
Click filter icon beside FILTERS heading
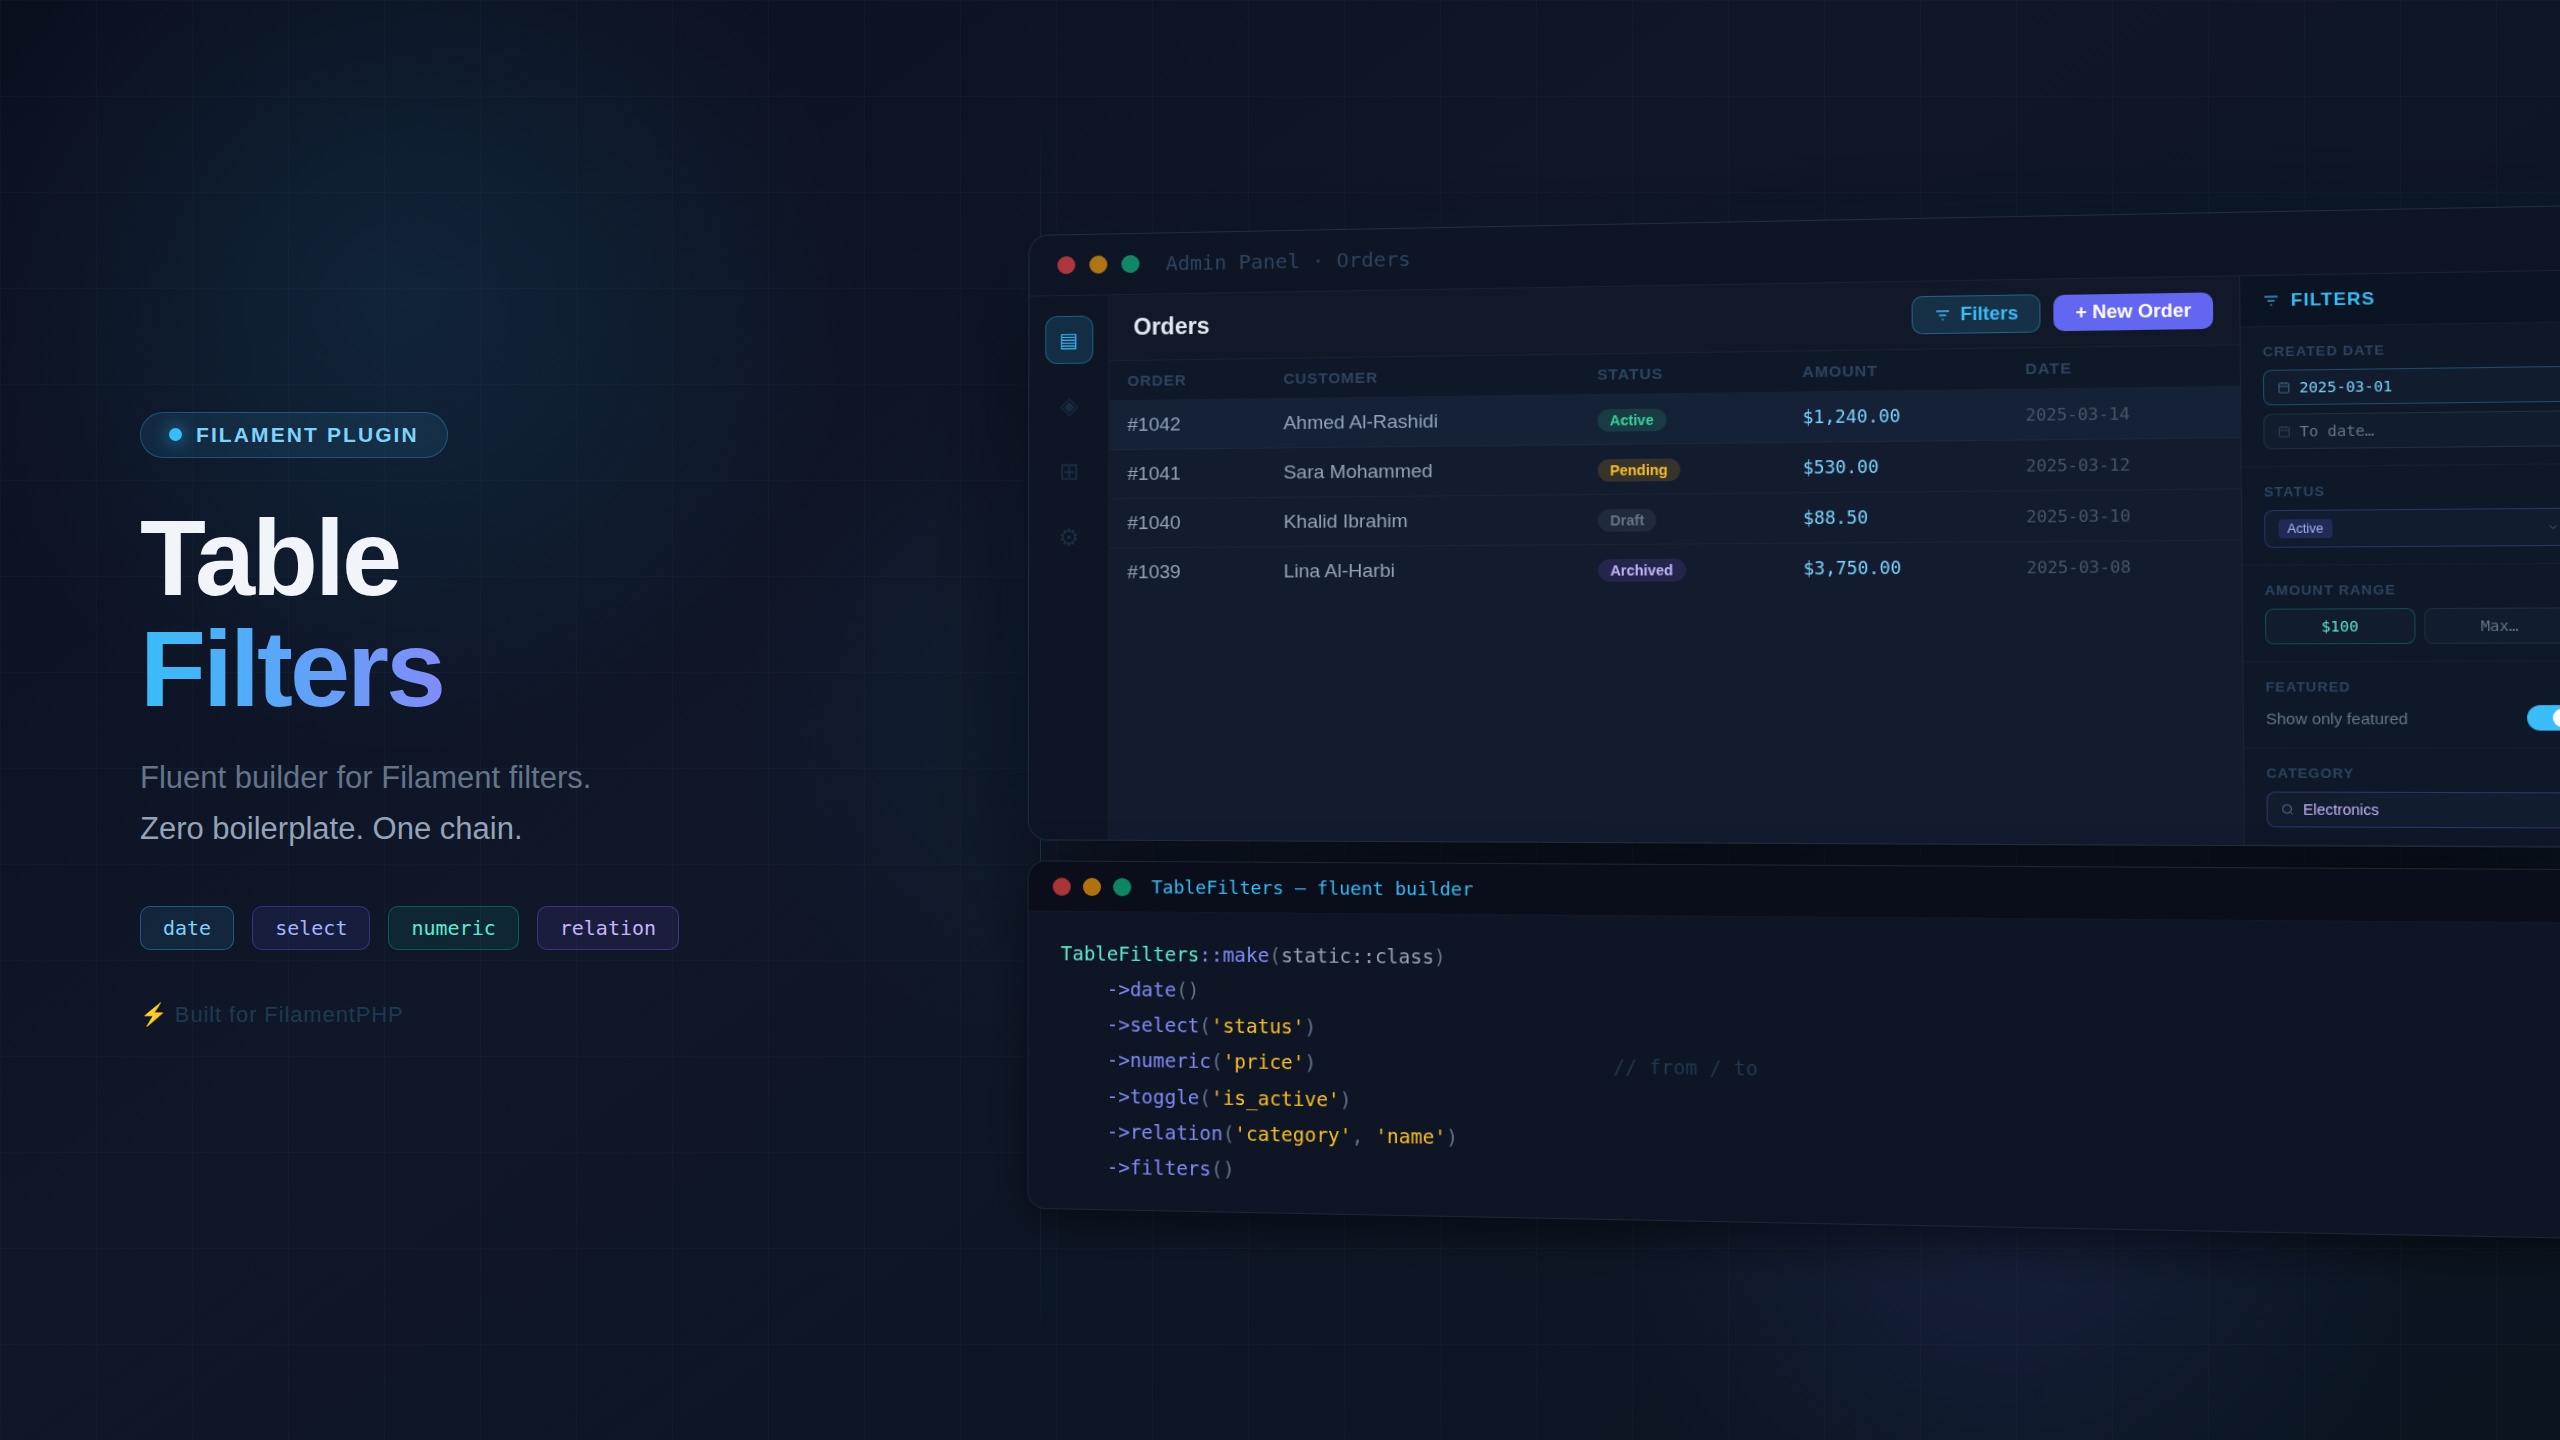2270,300
